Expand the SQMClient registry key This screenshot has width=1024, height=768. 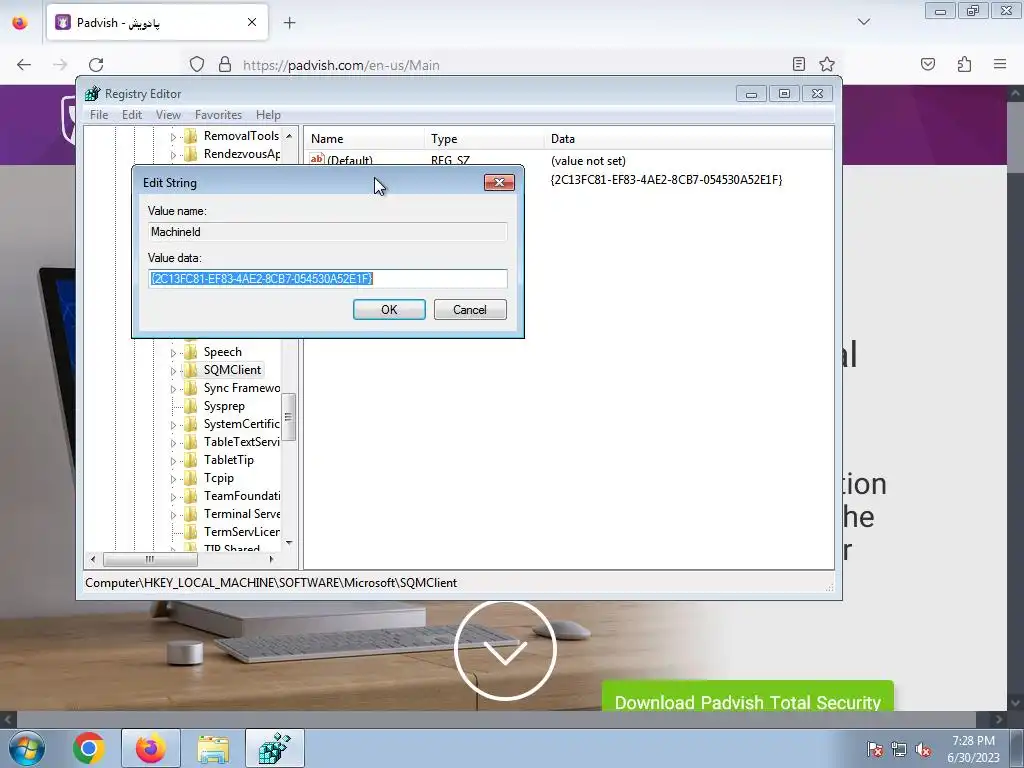(173, 370)
